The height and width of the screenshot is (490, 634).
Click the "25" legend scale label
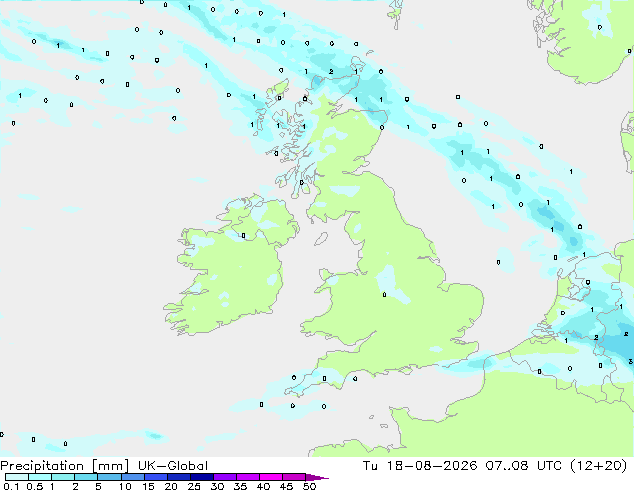pyautogui.click(x=194, y=486)
